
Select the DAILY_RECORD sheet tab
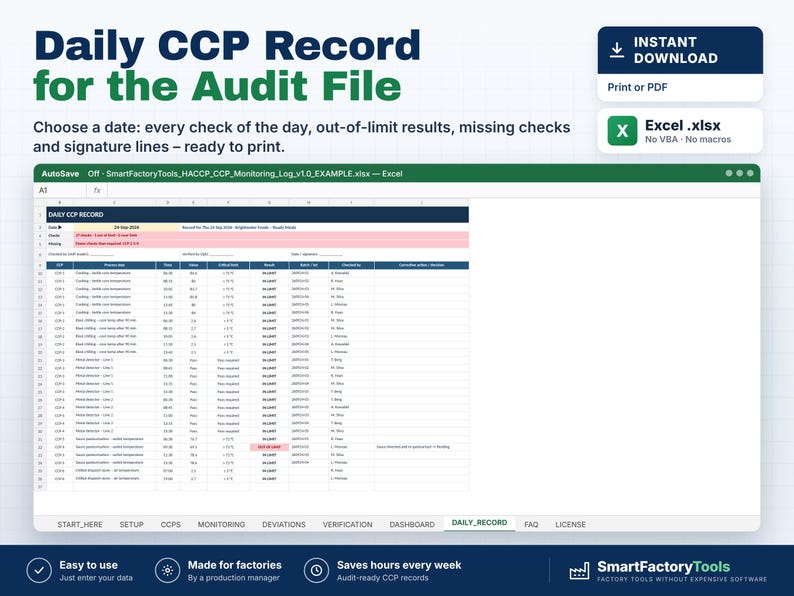480,523
